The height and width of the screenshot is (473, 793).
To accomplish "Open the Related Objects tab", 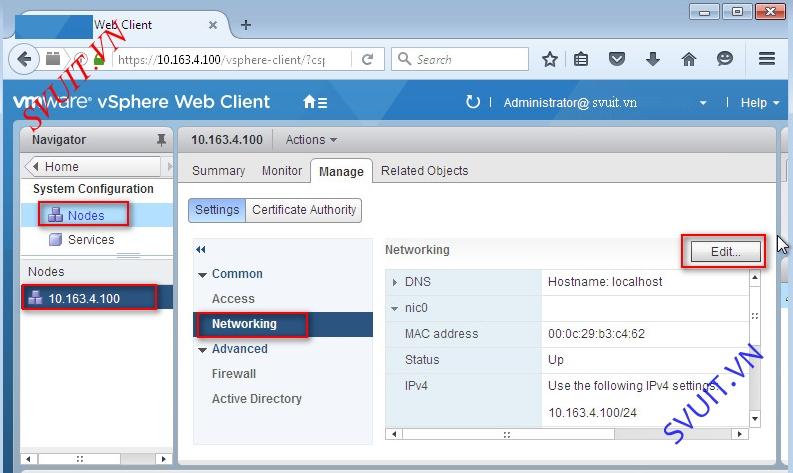I will [x=424, y=171].
